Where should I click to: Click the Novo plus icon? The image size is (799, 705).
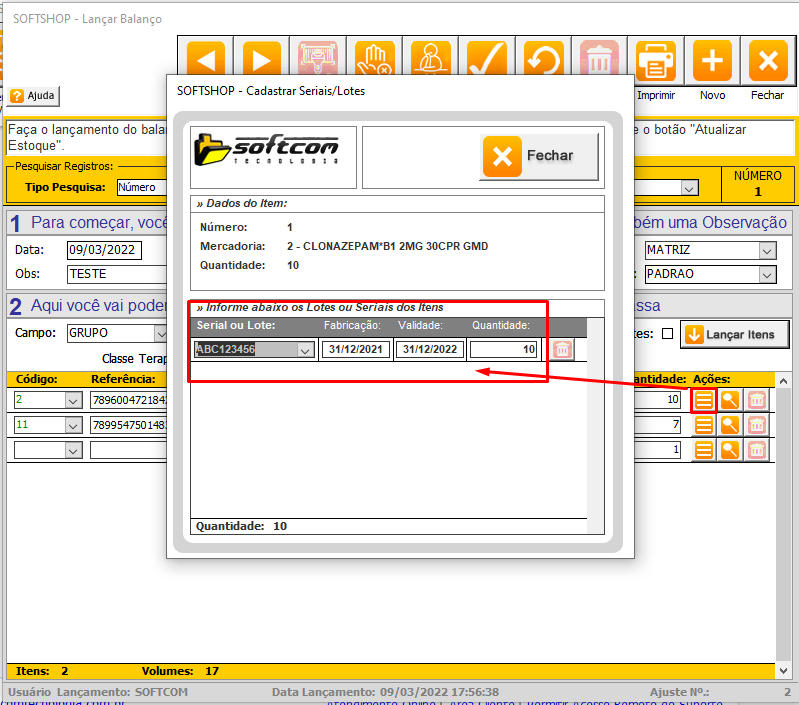(x=712, y=60)
